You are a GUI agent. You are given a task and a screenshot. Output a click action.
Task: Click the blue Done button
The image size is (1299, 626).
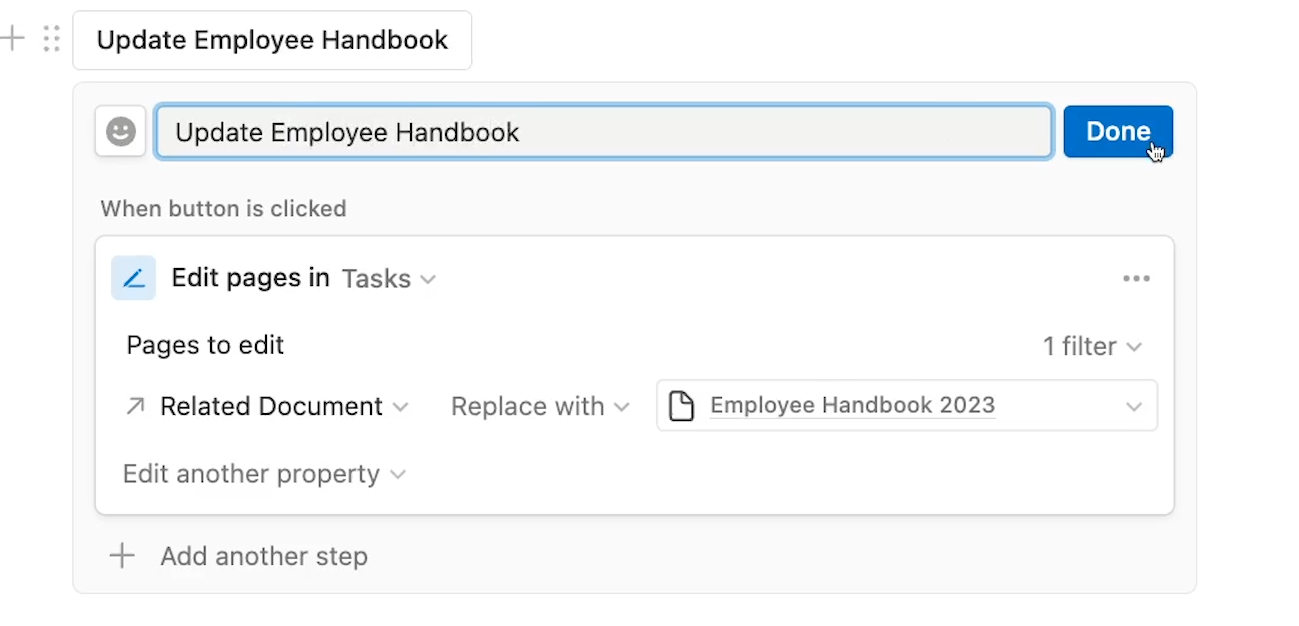click(x=1118, y=132)
